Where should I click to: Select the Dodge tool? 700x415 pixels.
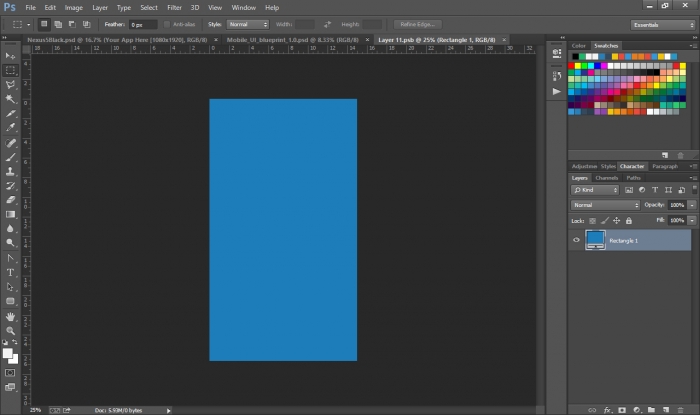click(x=10, y=243)
